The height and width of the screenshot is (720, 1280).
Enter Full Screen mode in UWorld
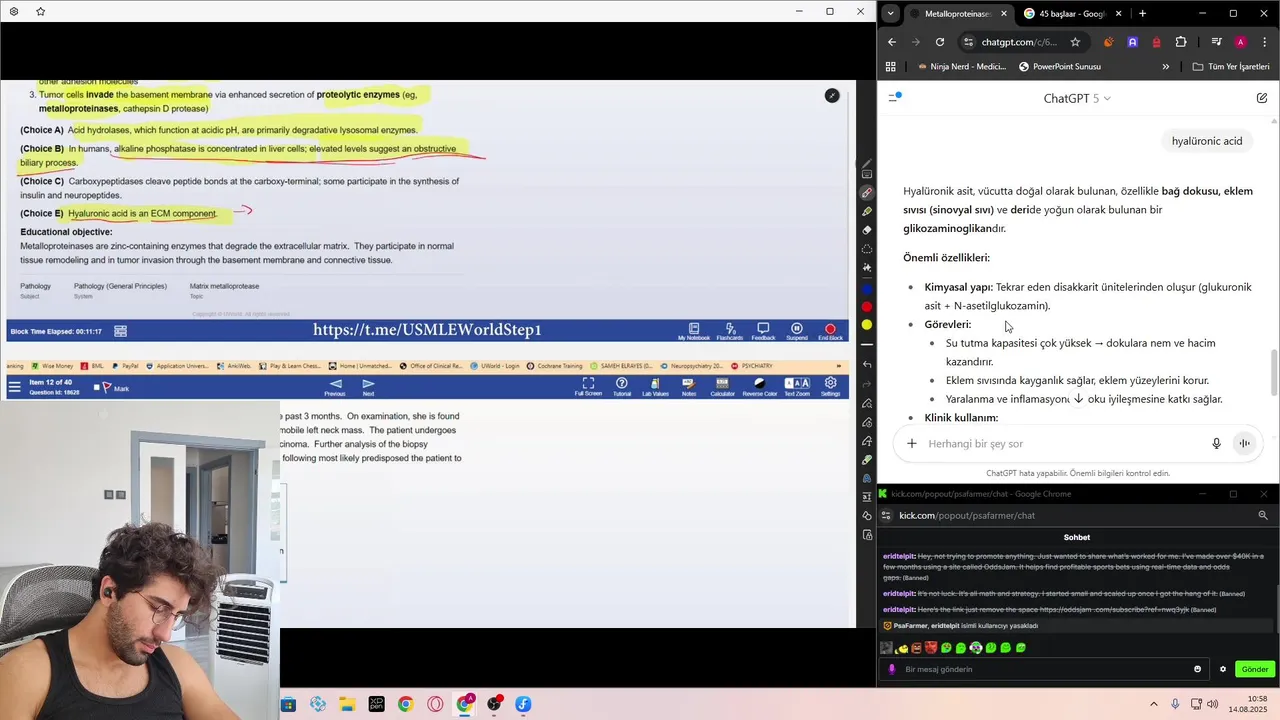click(588, 387)
